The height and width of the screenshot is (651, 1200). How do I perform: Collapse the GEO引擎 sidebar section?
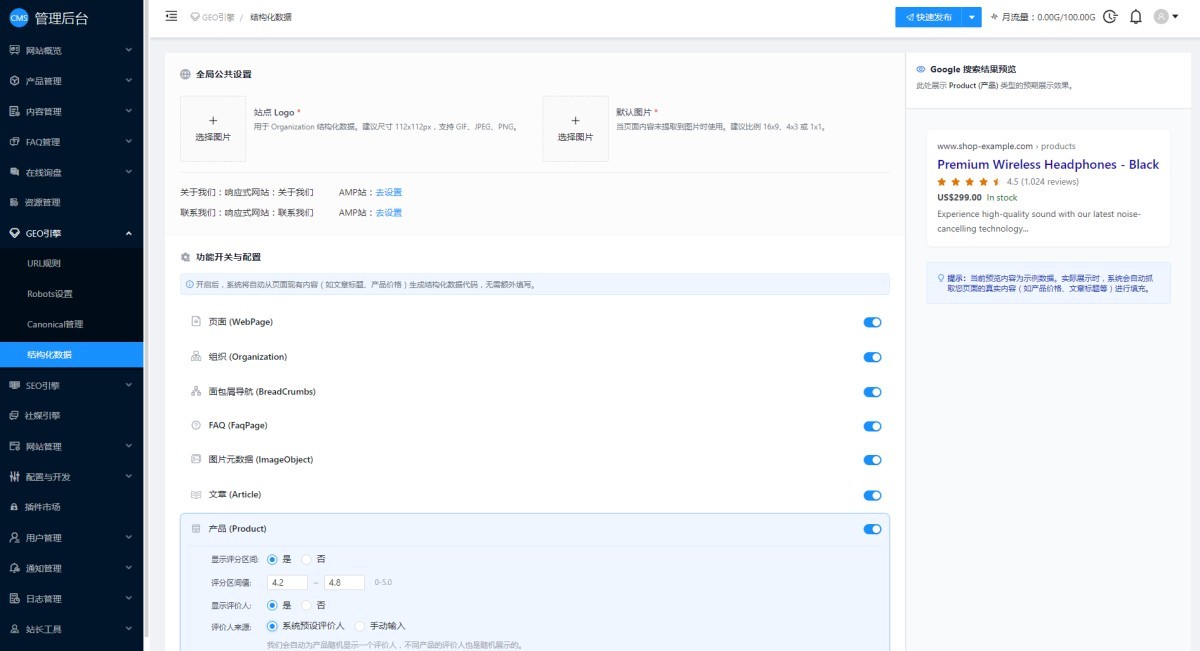71,233
